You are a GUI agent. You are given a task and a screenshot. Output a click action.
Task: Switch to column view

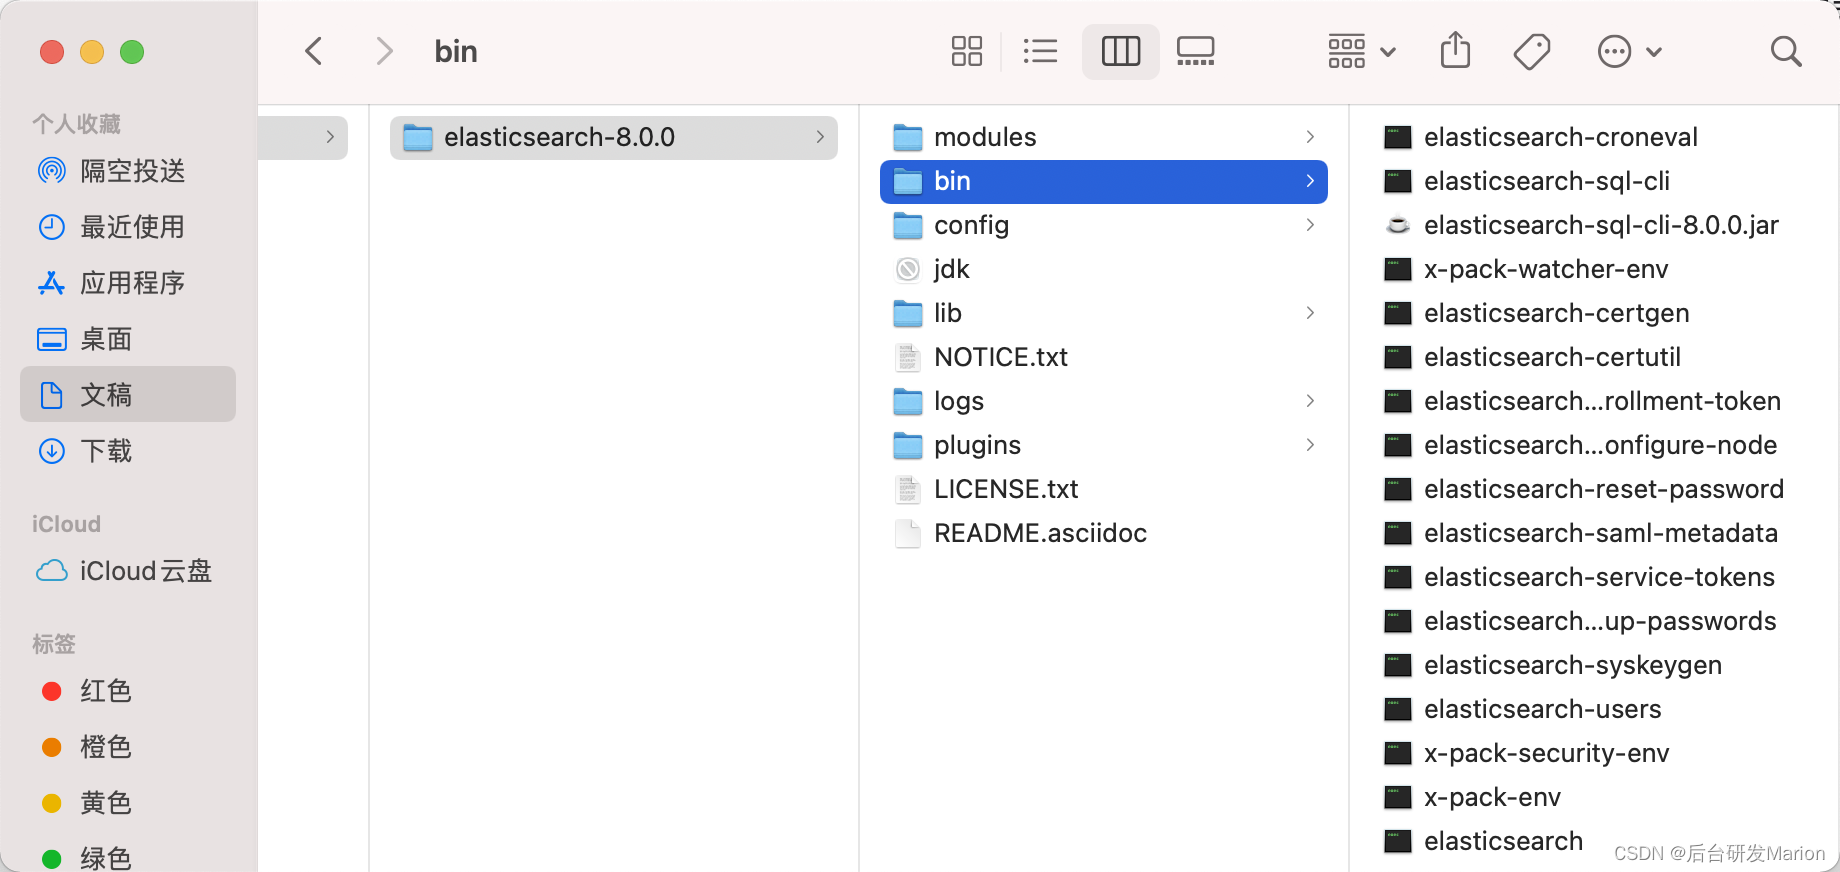tap(1121, 51)
